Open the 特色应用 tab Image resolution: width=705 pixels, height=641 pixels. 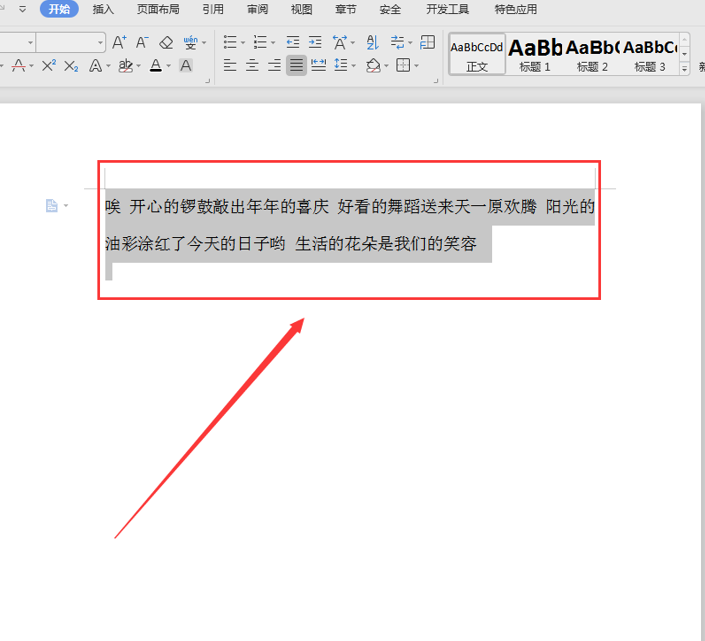[516, 9]
